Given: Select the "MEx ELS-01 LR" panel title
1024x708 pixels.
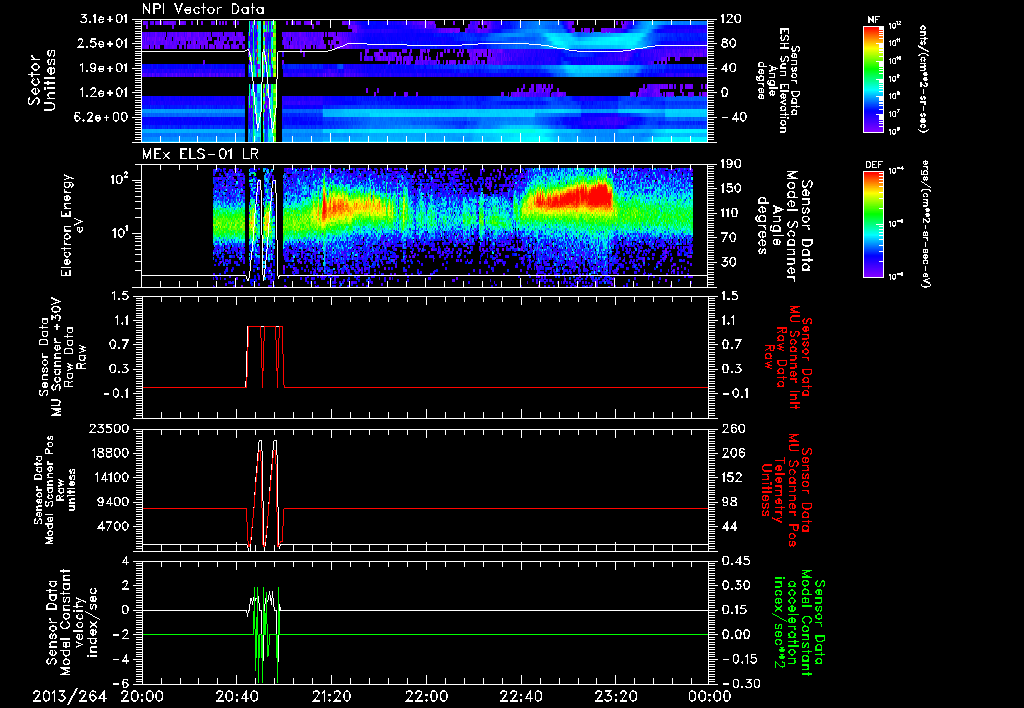Looking at the screenshot, I should pos(200,154).
